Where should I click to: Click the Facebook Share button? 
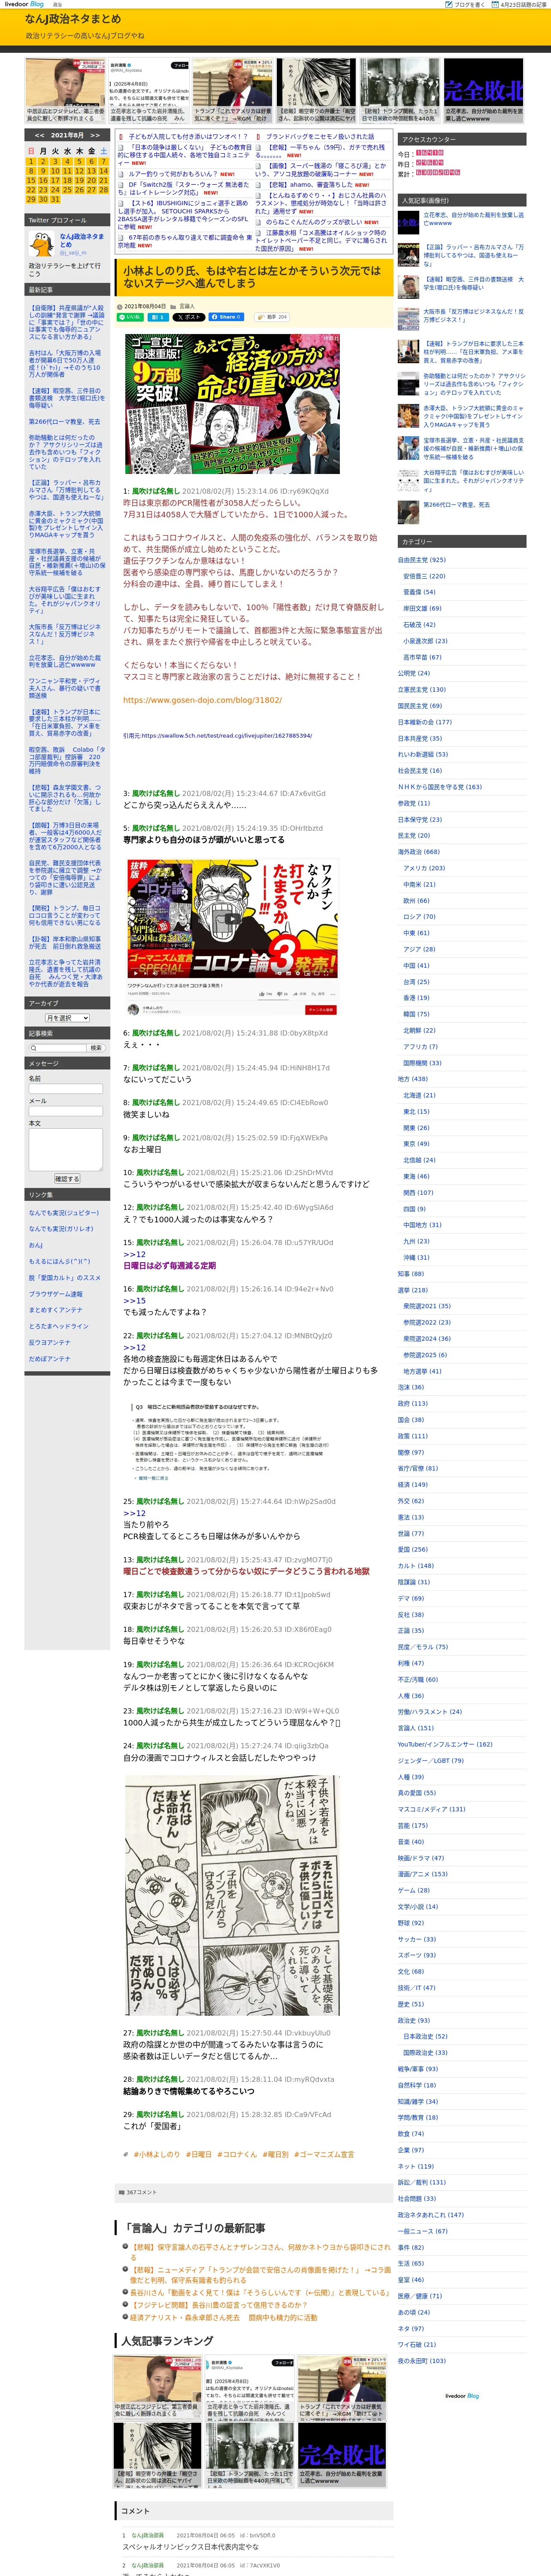226,317
